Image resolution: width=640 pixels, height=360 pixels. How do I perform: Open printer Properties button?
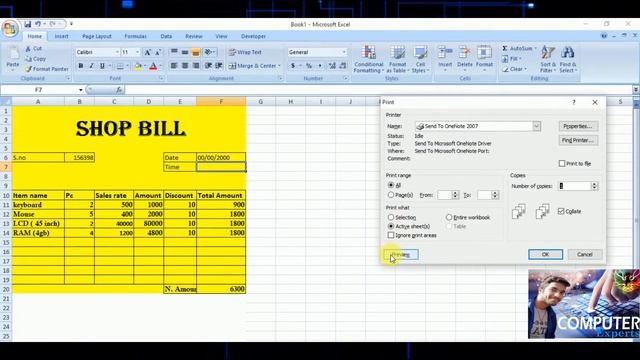(x=578, y=126)
